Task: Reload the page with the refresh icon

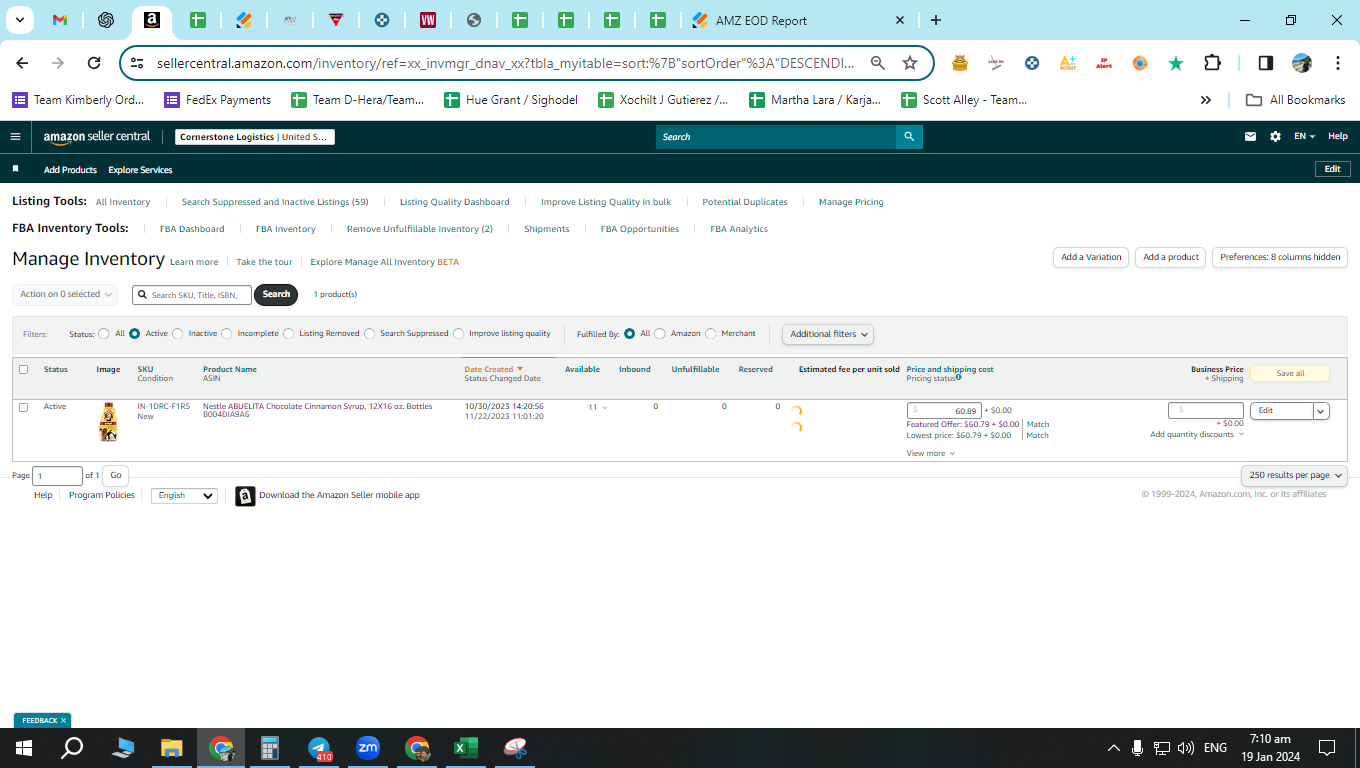Action: (x=94, y=63)
